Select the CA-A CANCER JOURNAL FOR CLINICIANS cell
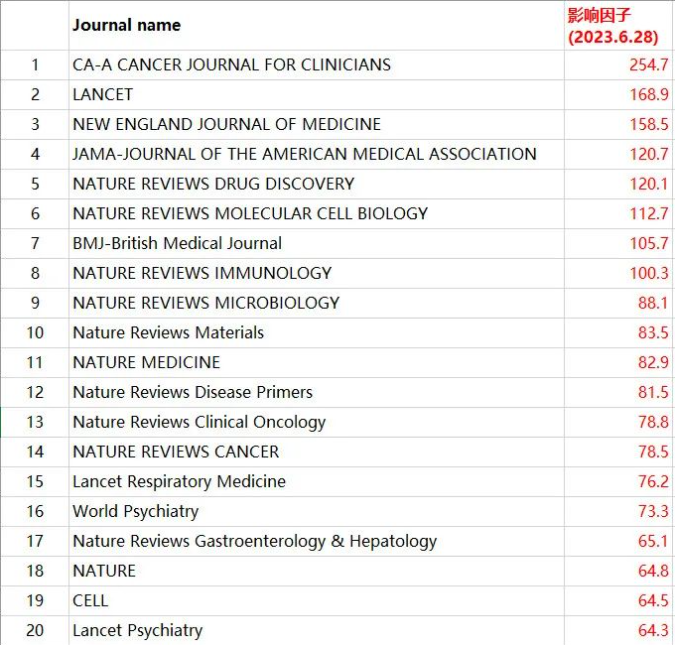This screenshot has height=645, width=675. pyautogui.click(x=316, y=65)
